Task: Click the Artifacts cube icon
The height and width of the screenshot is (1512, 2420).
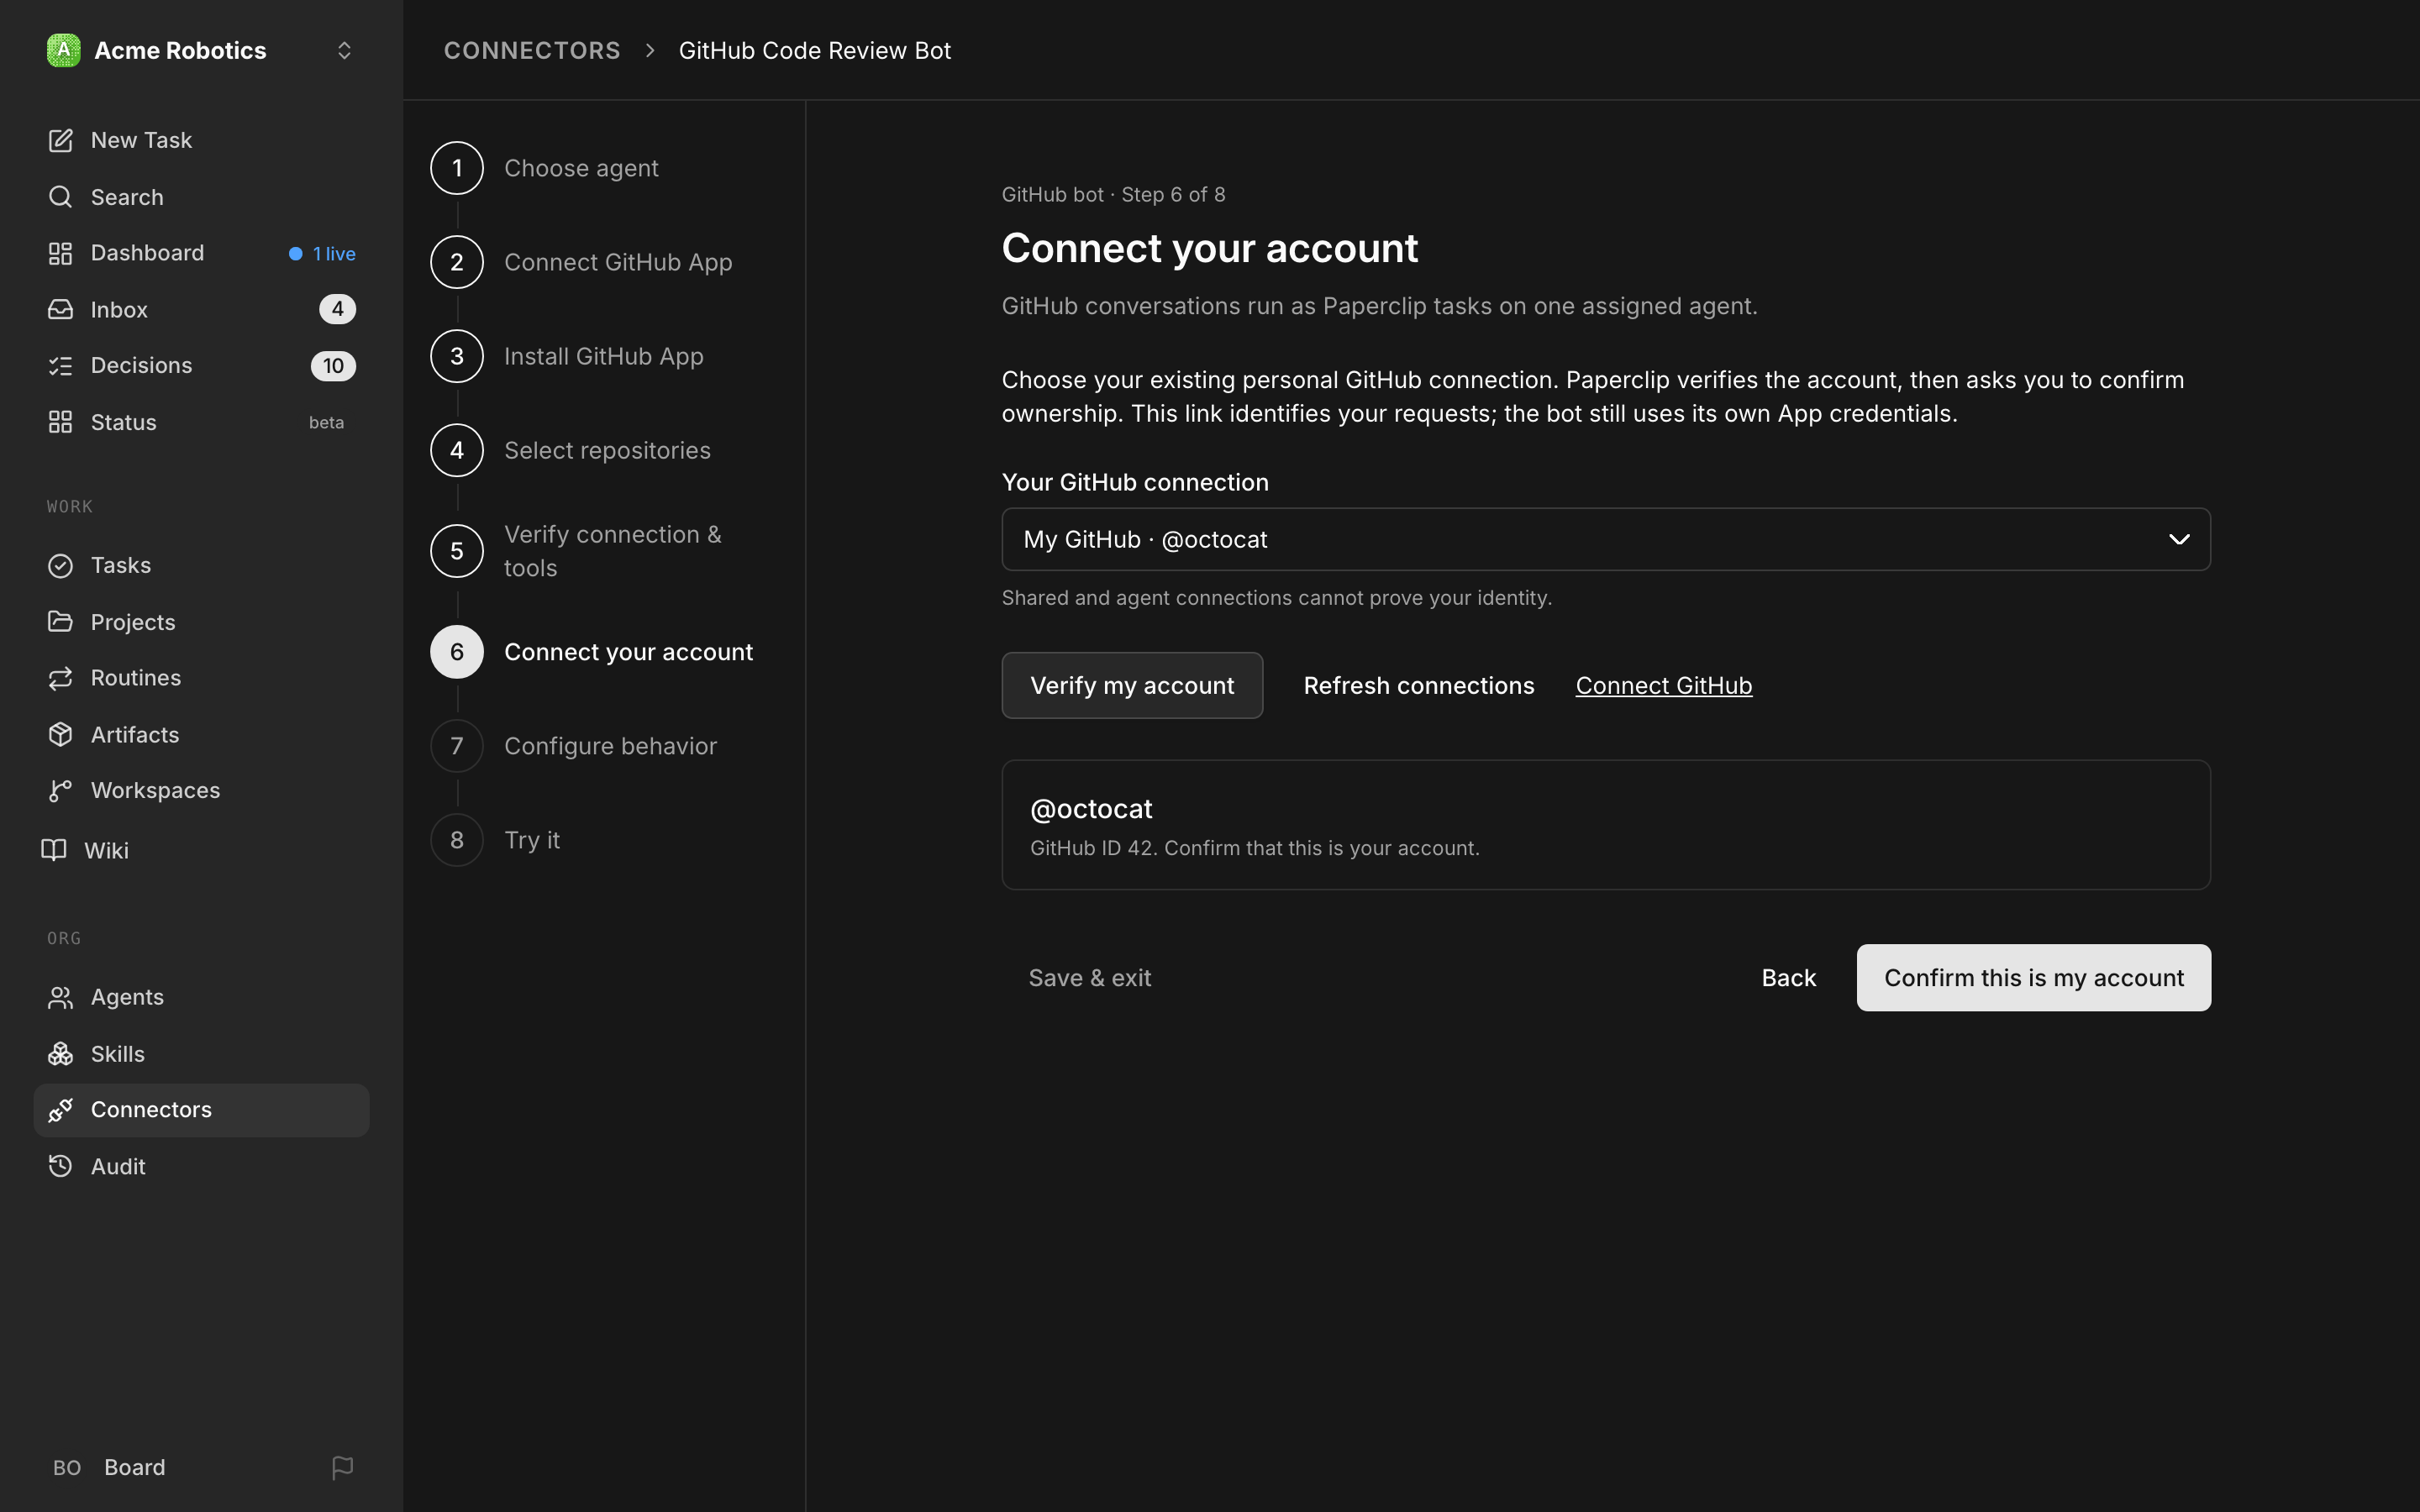Action: [x=60, y=735]
